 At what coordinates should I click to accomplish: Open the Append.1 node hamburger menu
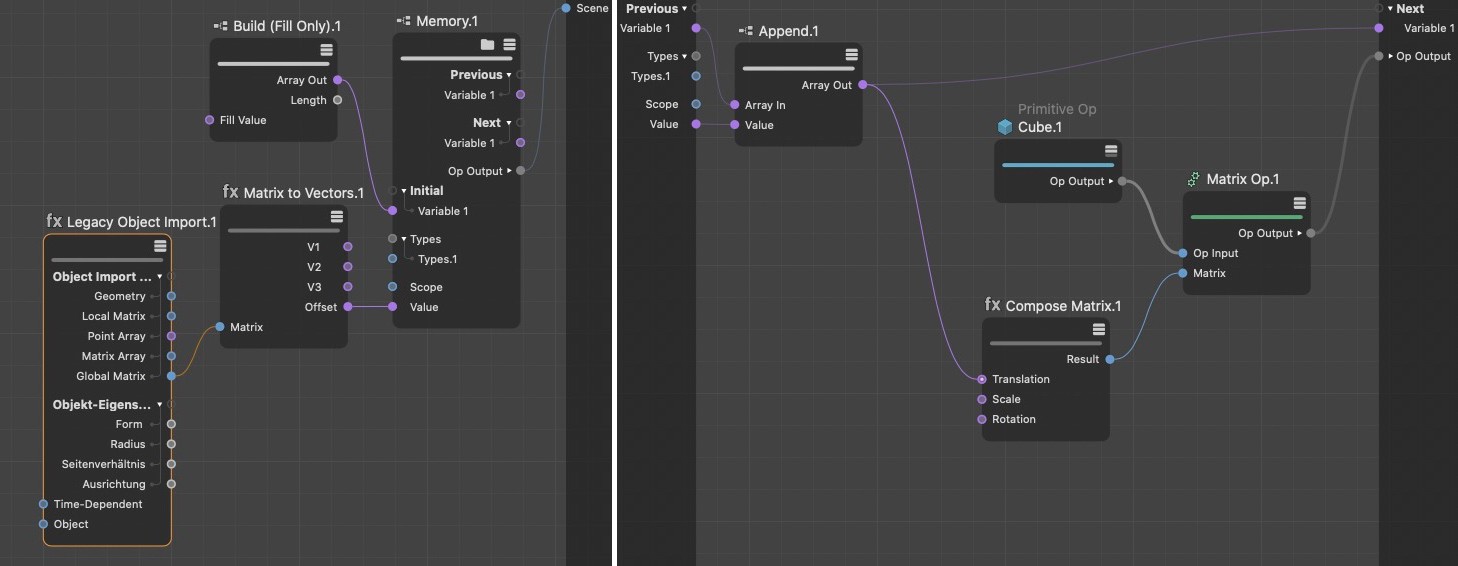(x=851, y=55)
